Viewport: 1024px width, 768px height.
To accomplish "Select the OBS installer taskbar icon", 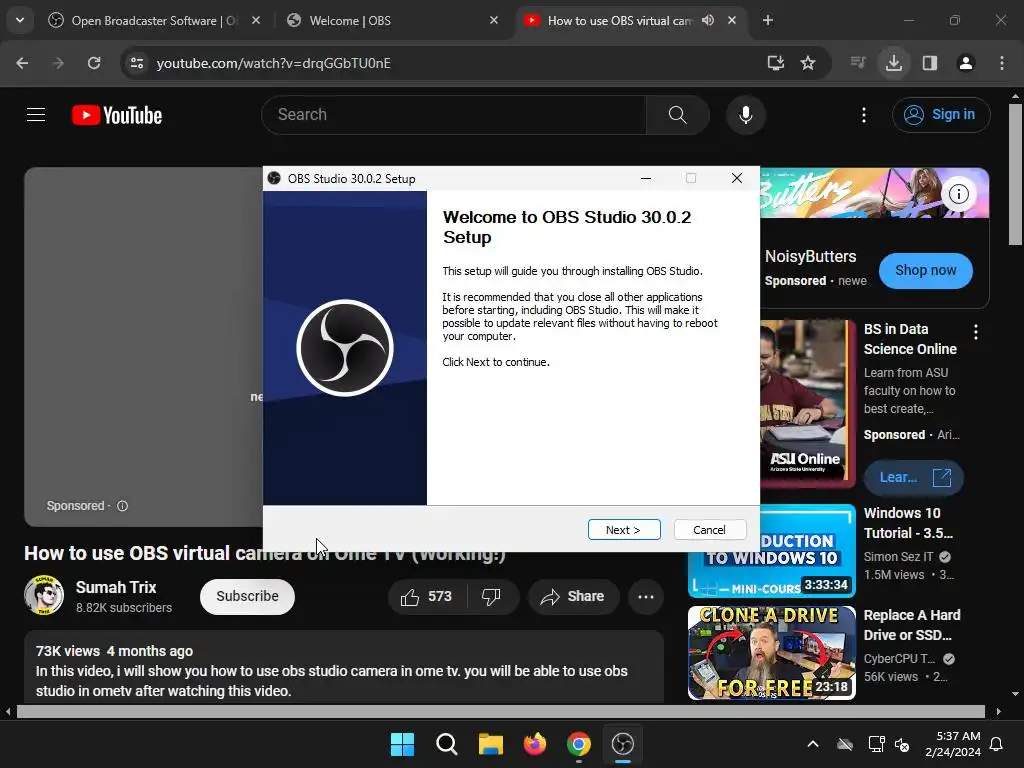I will click(623, 744).
